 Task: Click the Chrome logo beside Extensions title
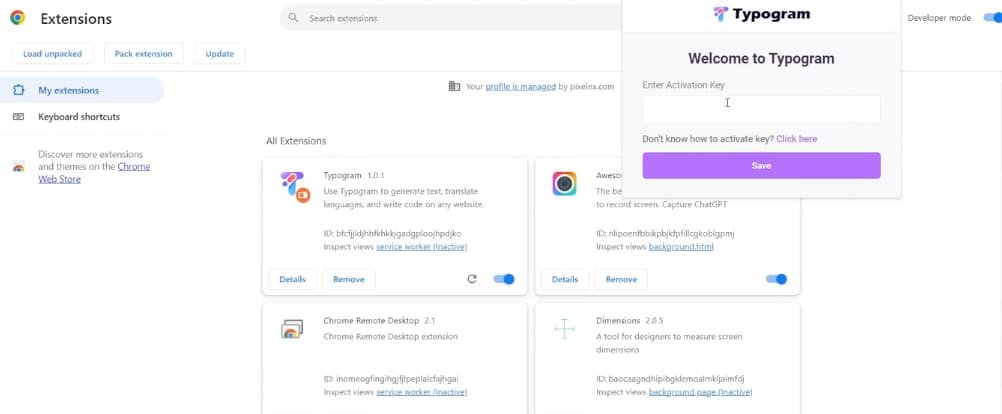(x=18, y=18)
